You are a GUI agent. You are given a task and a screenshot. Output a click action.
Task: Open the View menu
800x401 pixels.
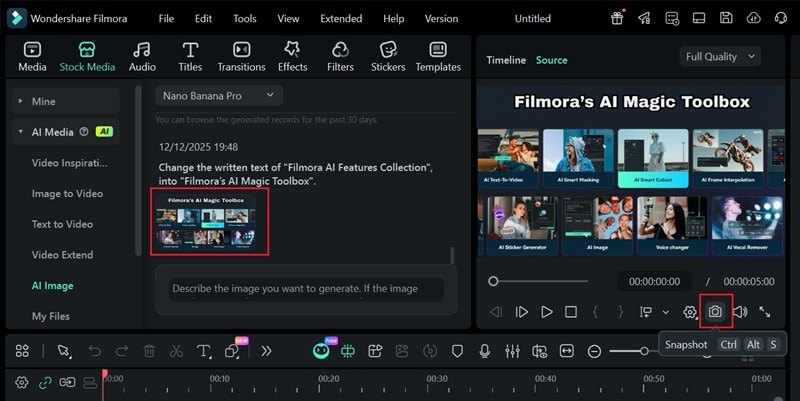coord(288,18)
